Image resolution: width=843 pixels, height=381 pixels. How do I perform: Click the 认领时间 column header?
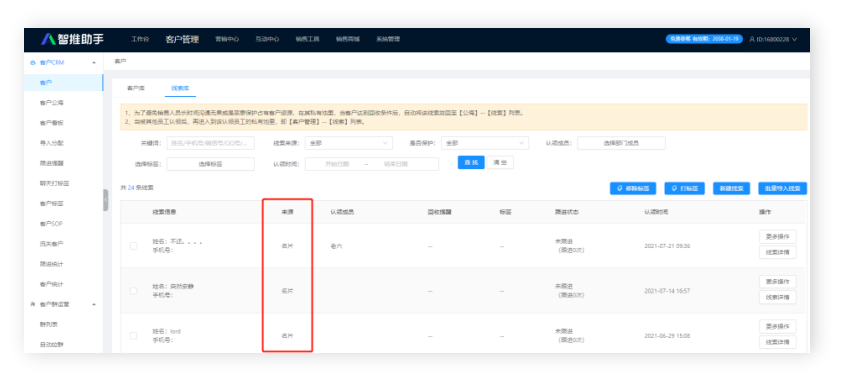pos(656,212)
